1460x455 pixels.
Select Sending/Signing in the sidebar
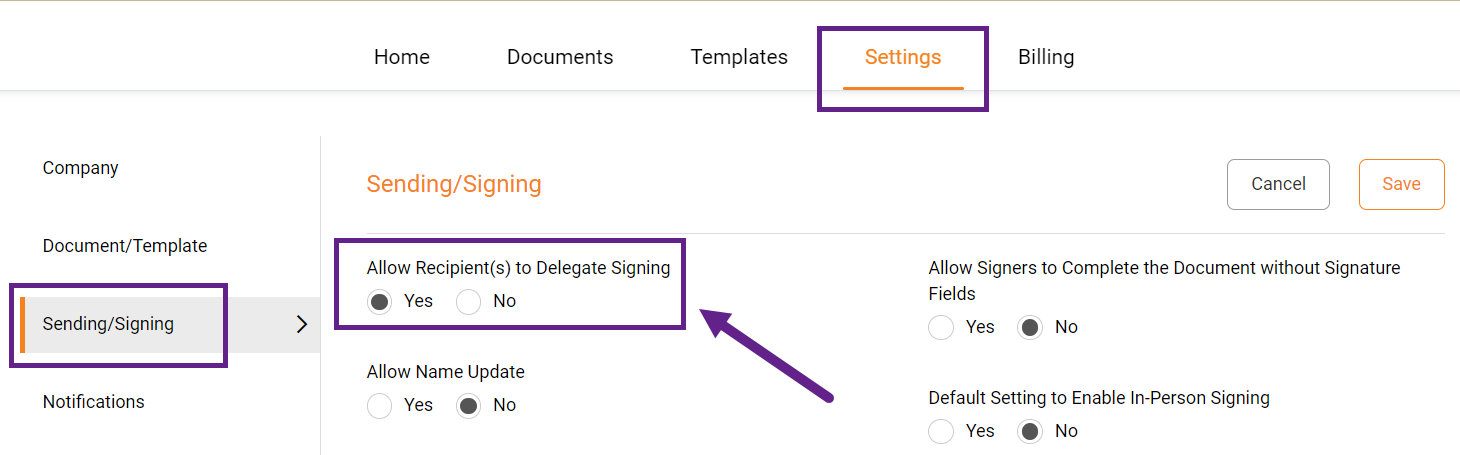click(x=108, y=324)
